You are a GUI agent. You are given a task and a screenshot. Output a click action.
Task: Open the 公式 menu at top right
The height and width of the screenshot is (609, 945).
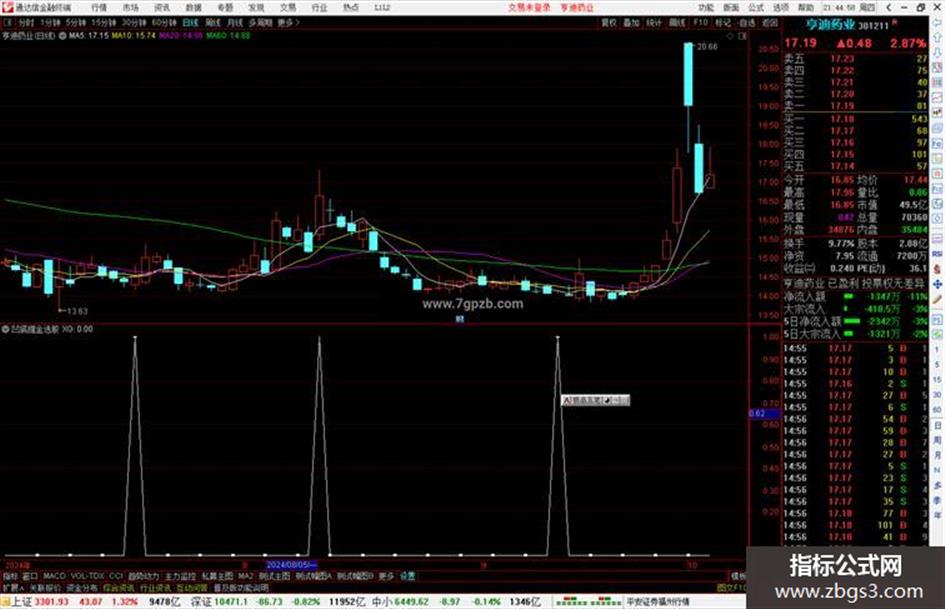[x=756, y=8]
